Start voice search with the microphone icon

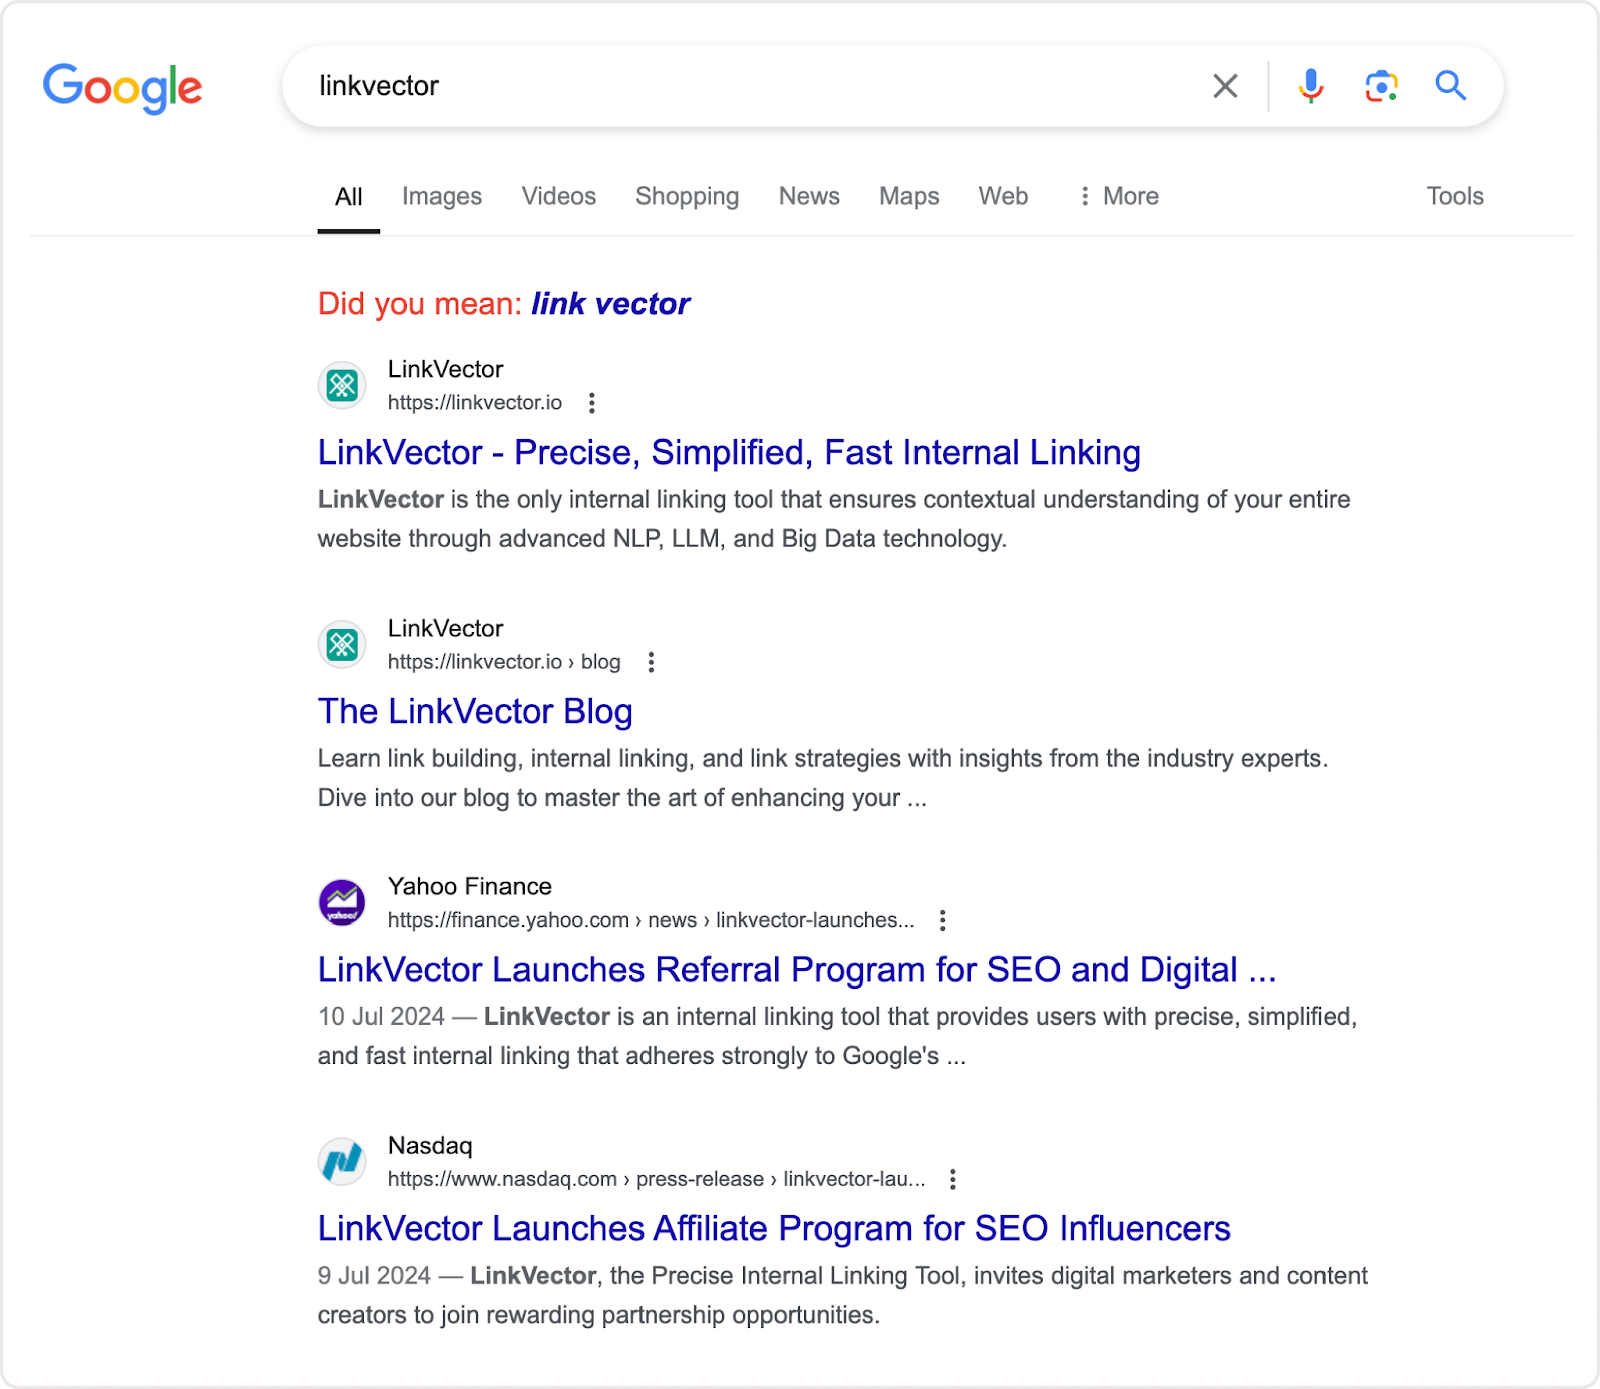[x=1310, y=86]
